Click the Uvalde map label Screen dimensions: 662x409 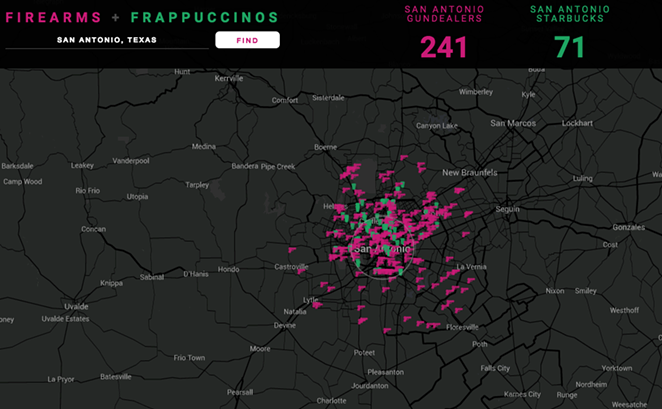pyautogui.click(x=76, y=306)
